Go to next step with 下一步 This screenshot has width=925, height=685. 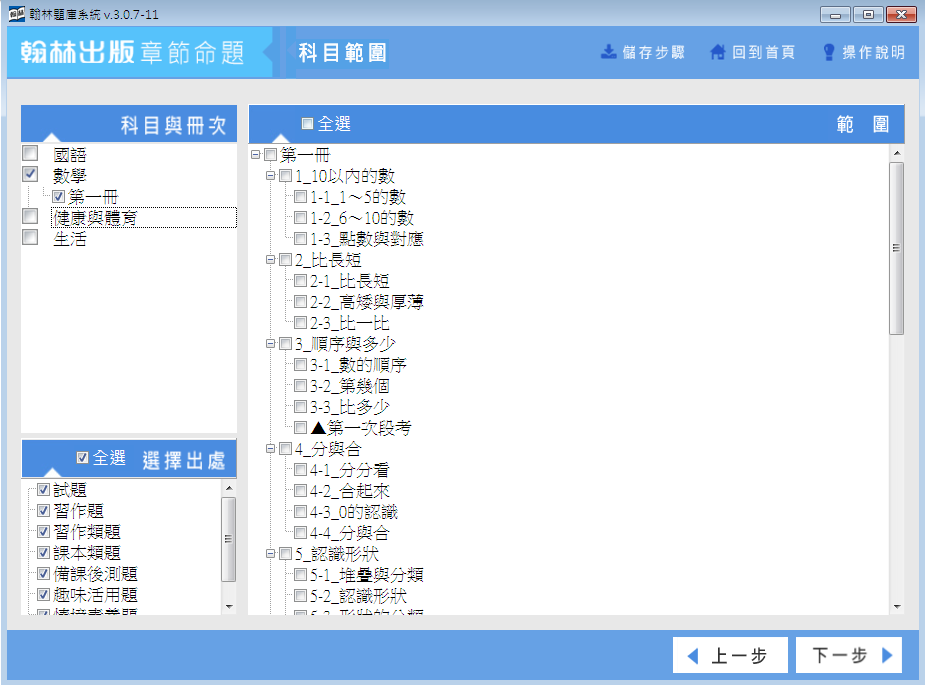pos(848,656)
